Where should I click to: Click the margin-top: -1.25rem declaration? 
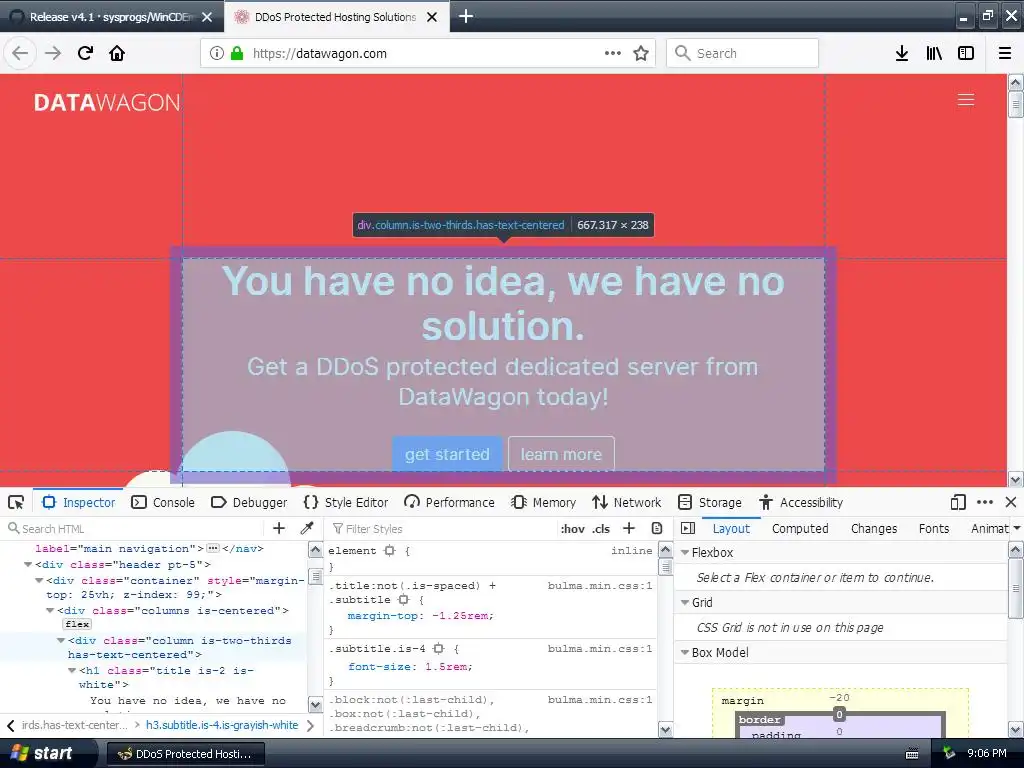421,616
